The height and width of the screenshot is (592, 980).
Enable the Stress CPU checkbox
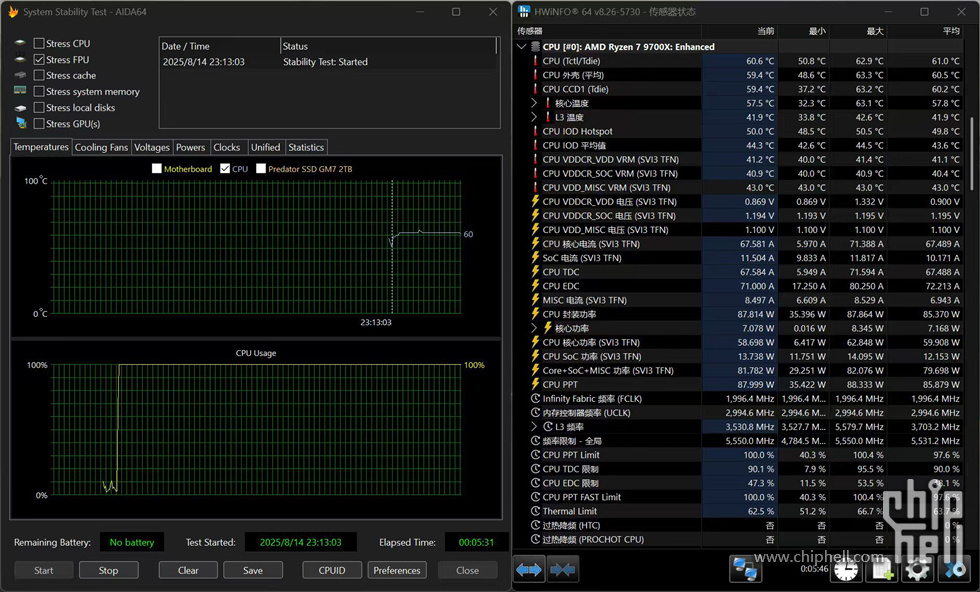point(39,43)
